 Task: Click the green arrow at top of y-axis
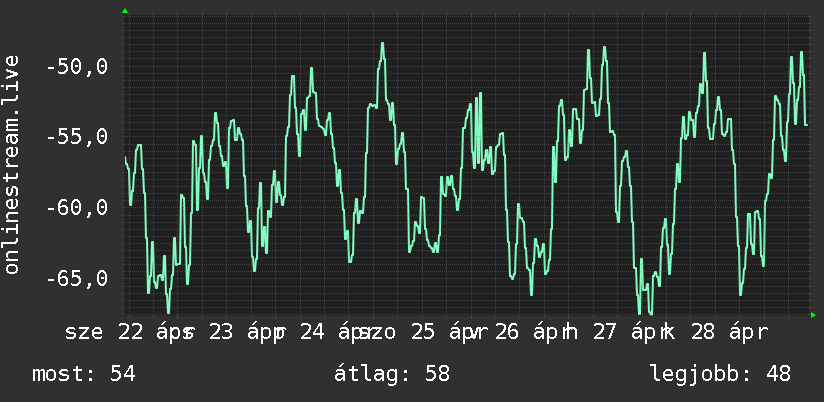click(x=125, y=11)
